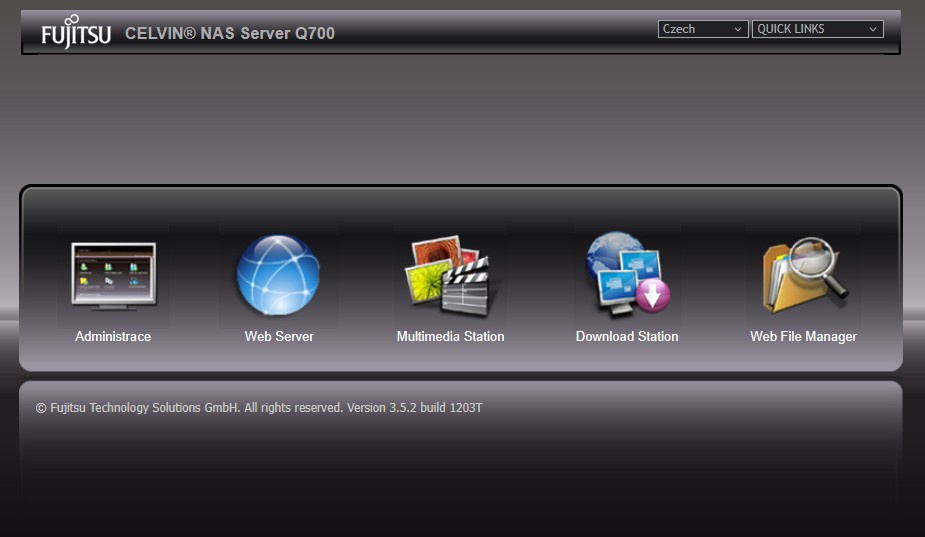The image size is (925, 537).
Task: Open the Download Station icon
Action: pyautogui.click(x=628, y=274)
